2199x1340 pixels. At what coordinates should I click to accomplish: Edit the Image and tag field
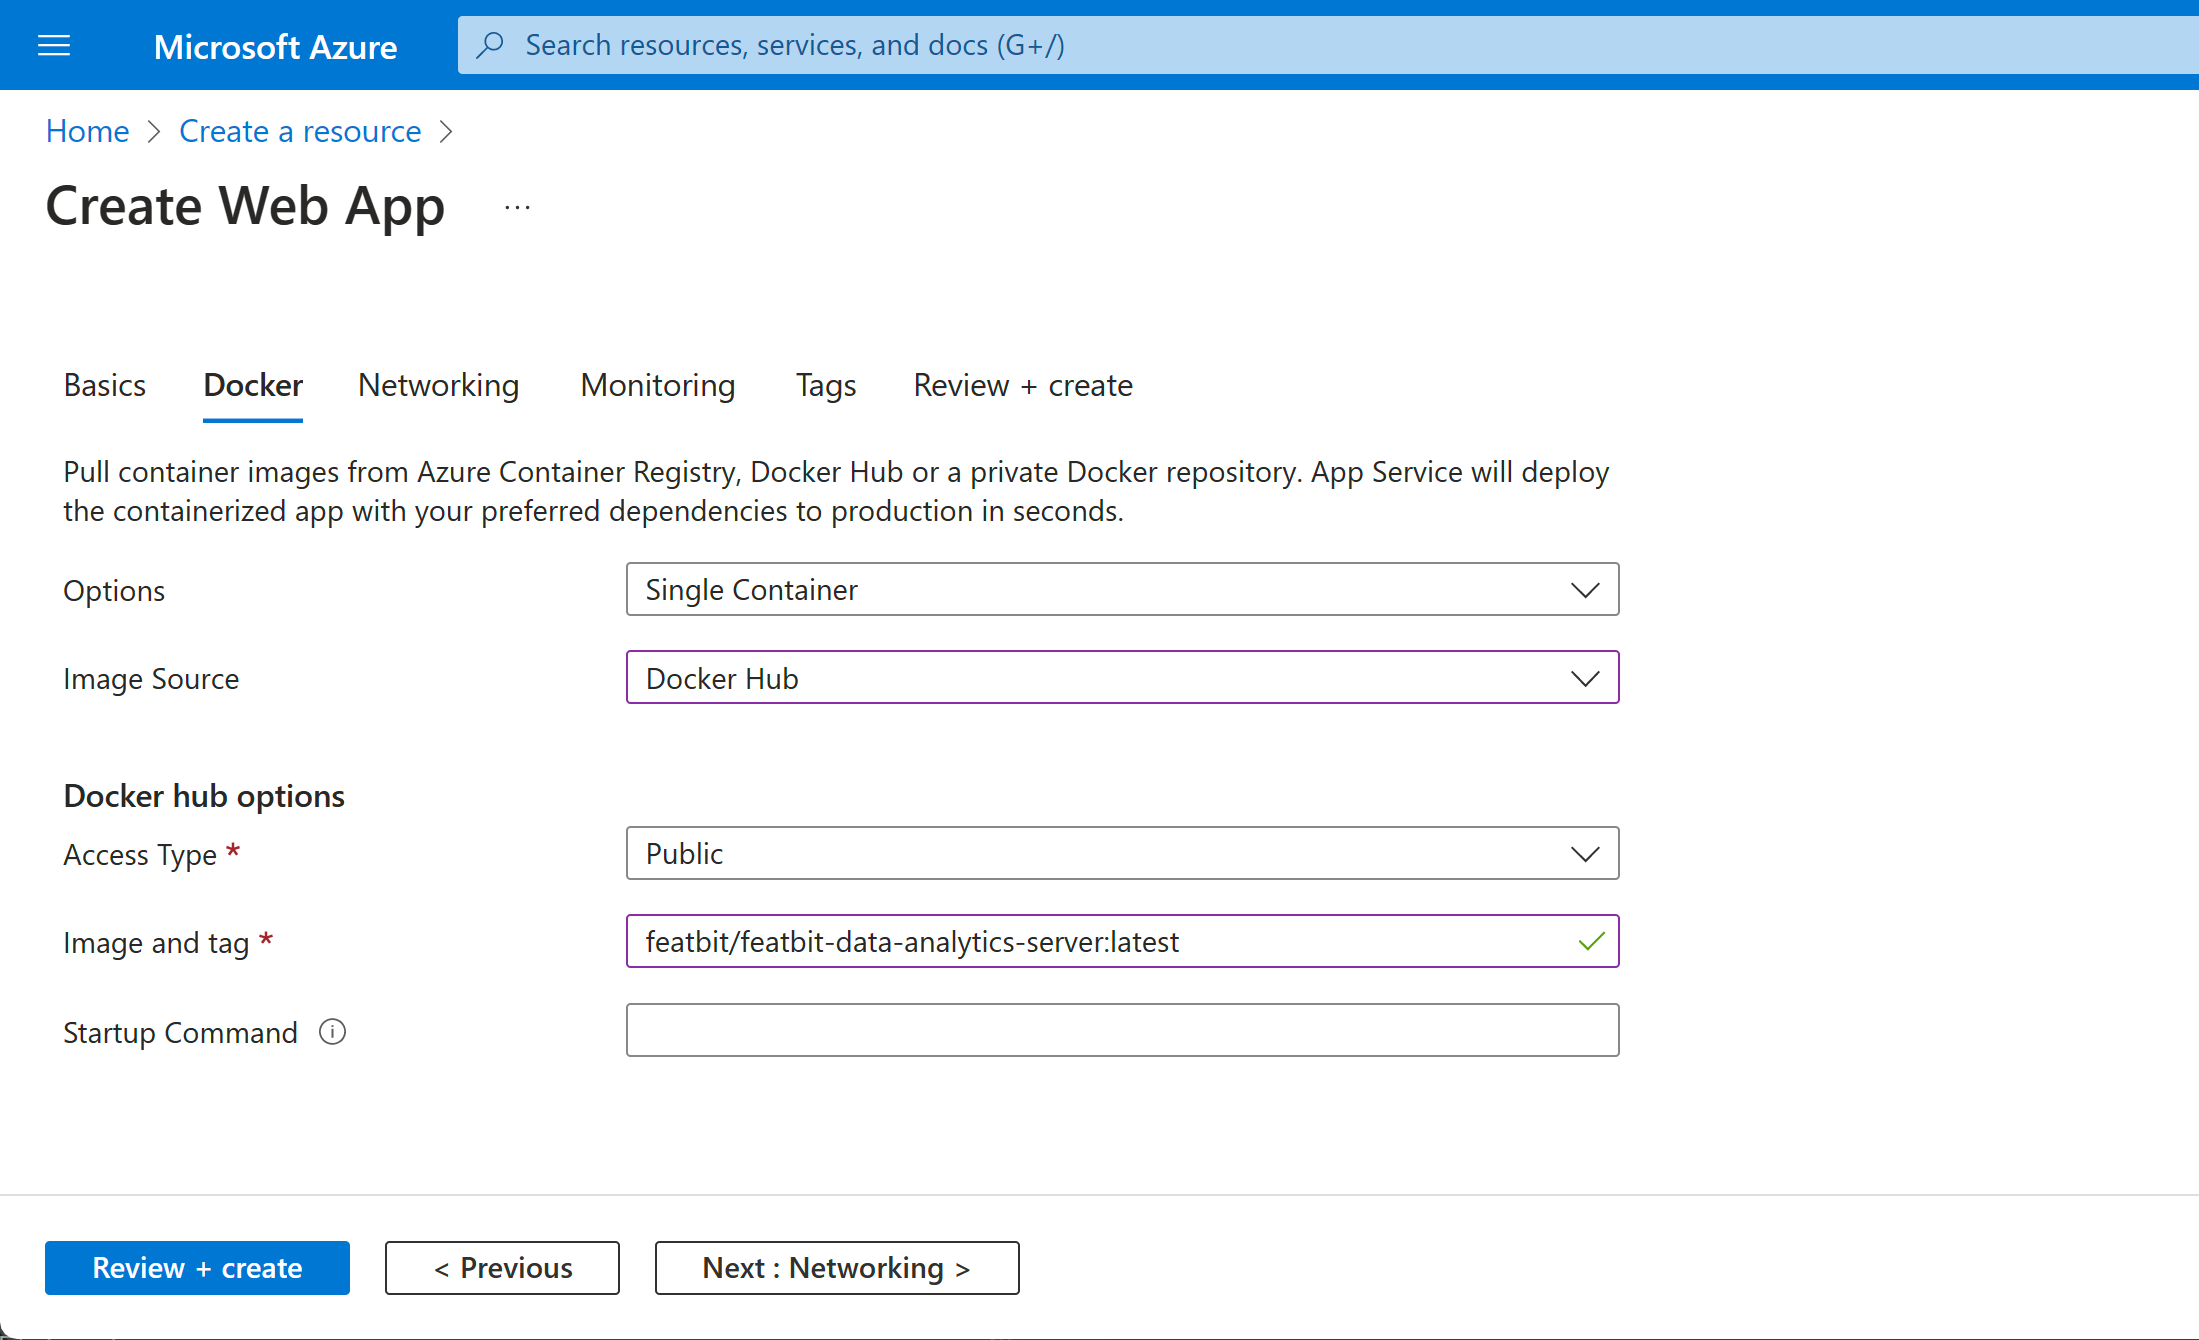tap(1122, 941)
